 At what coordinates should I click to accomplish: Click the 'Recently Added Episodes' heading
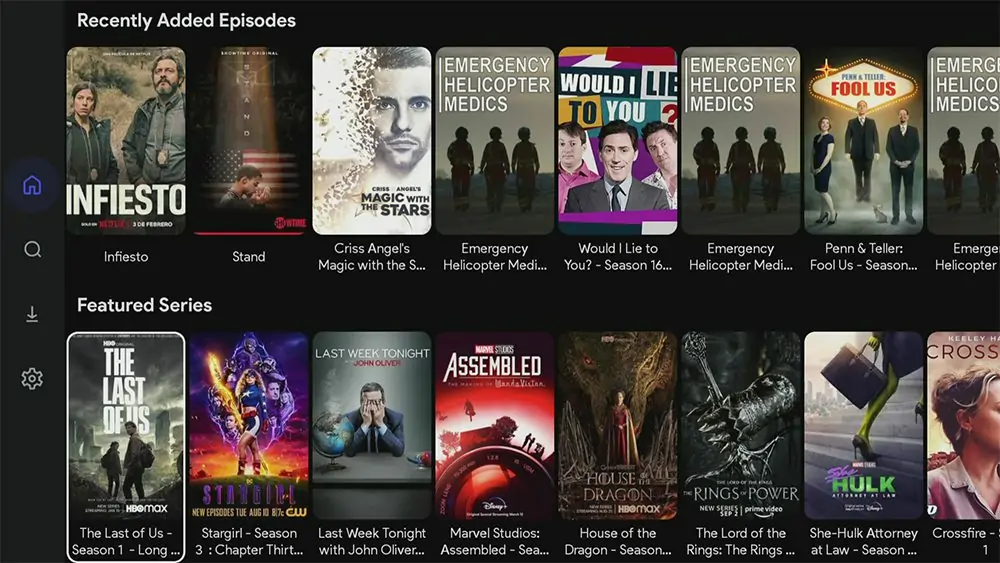click(186, 20)
